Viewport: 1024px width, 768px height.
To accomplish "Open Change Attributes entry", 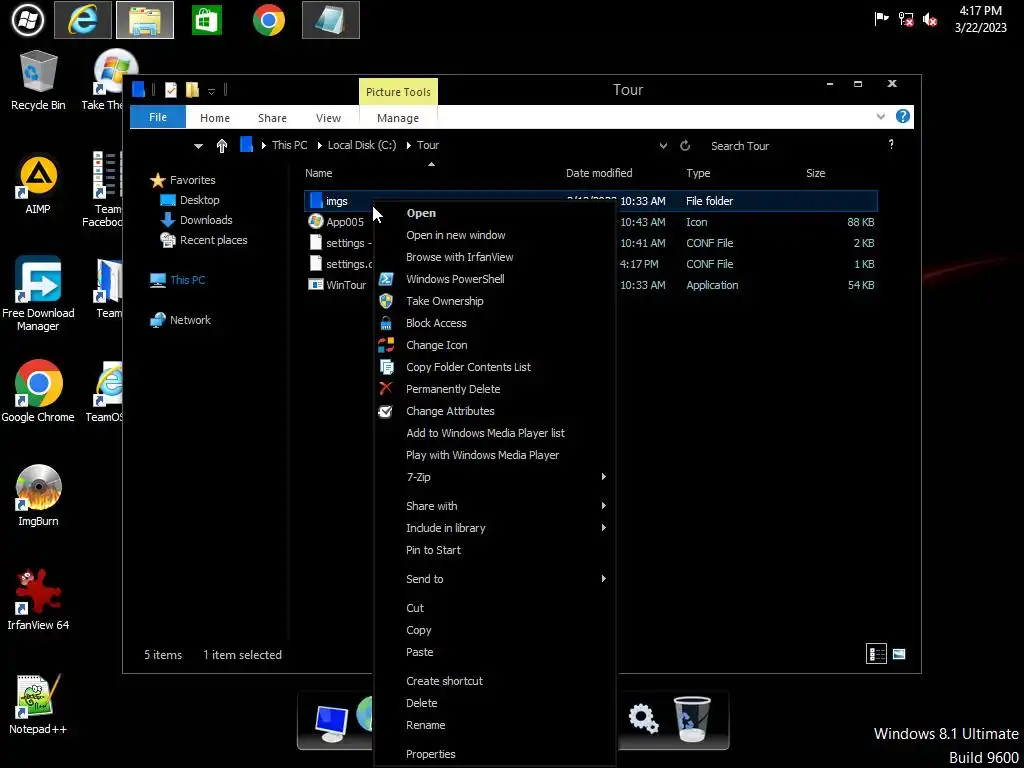I will (x=449, y=411).
